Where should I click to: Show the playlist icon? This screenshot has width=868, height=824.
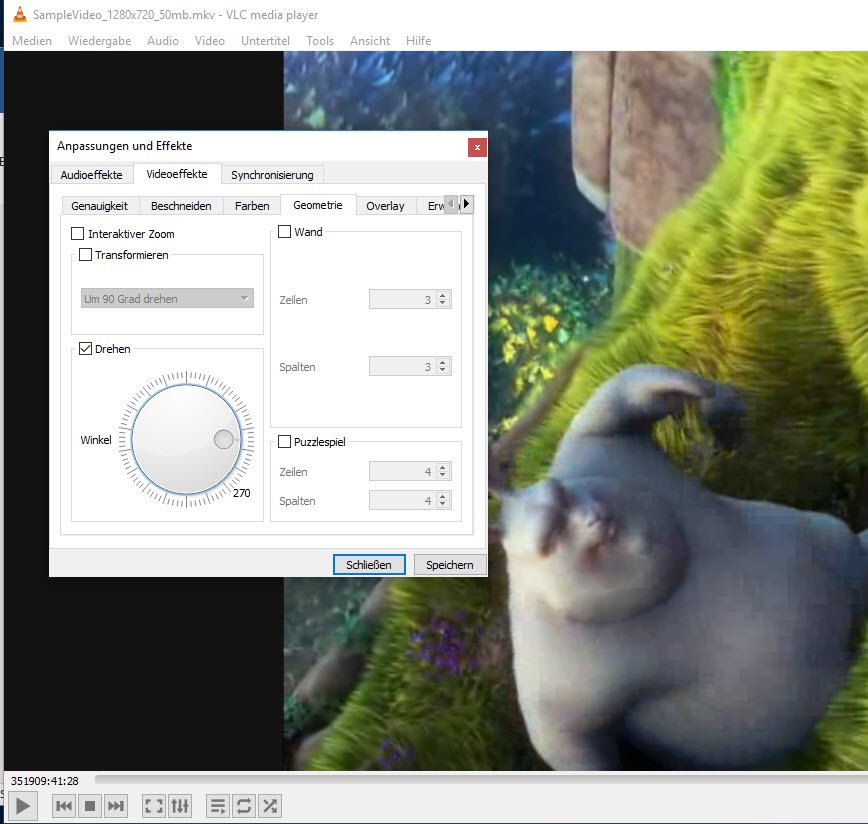pyautogui.click(x=218, y=806)
